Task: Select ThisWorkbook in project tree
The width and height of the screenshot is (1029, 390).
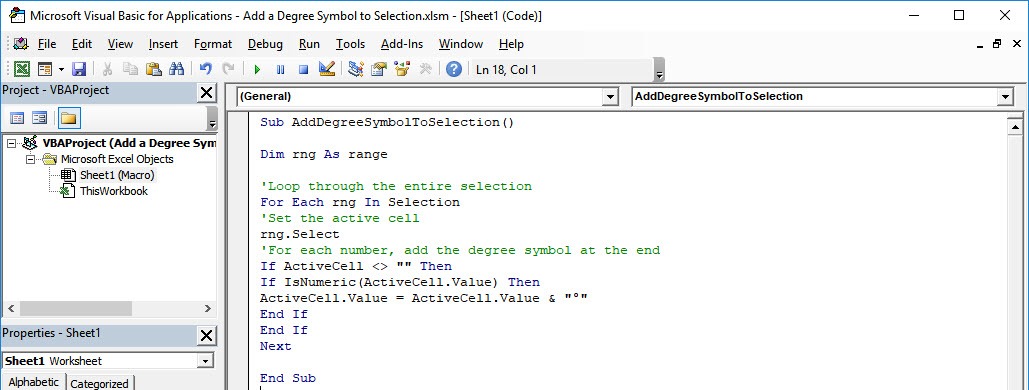Action: 114,191
